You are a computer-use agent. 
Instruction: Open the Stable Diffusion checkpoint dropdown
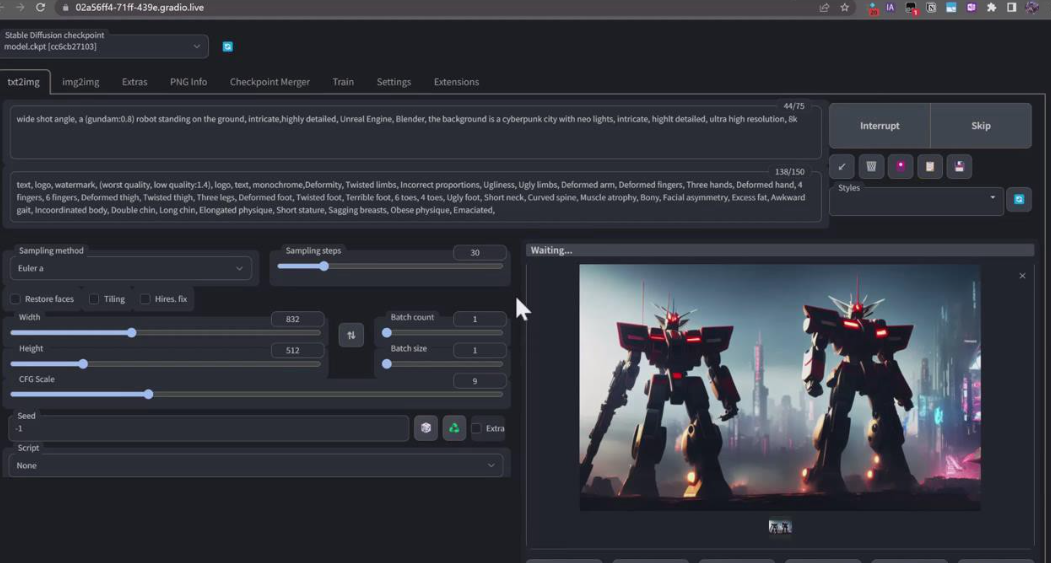pyautogui.click(x=104, y=46)
